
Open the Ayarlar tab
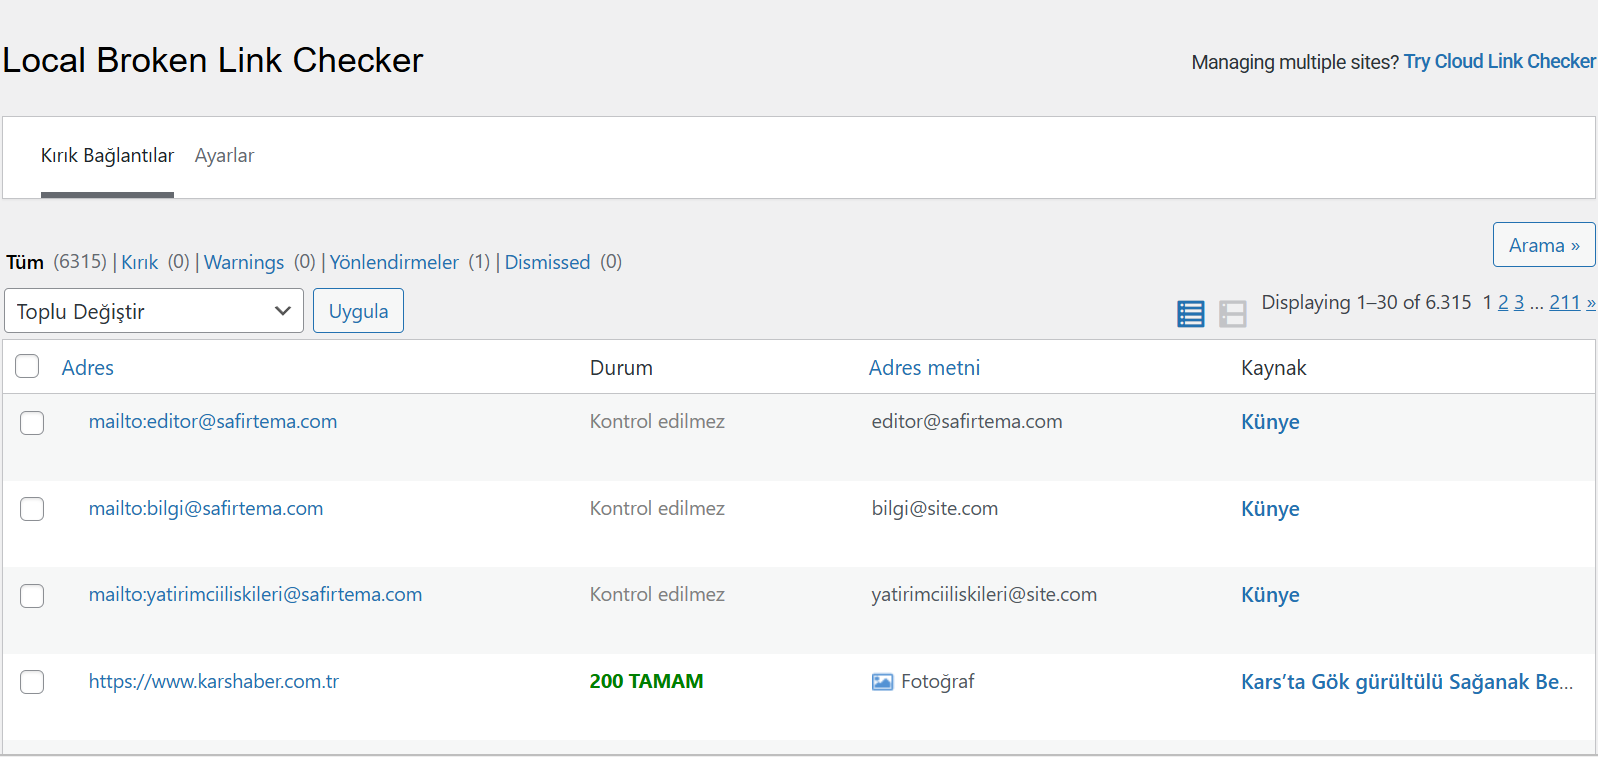[x=224, y=156]
